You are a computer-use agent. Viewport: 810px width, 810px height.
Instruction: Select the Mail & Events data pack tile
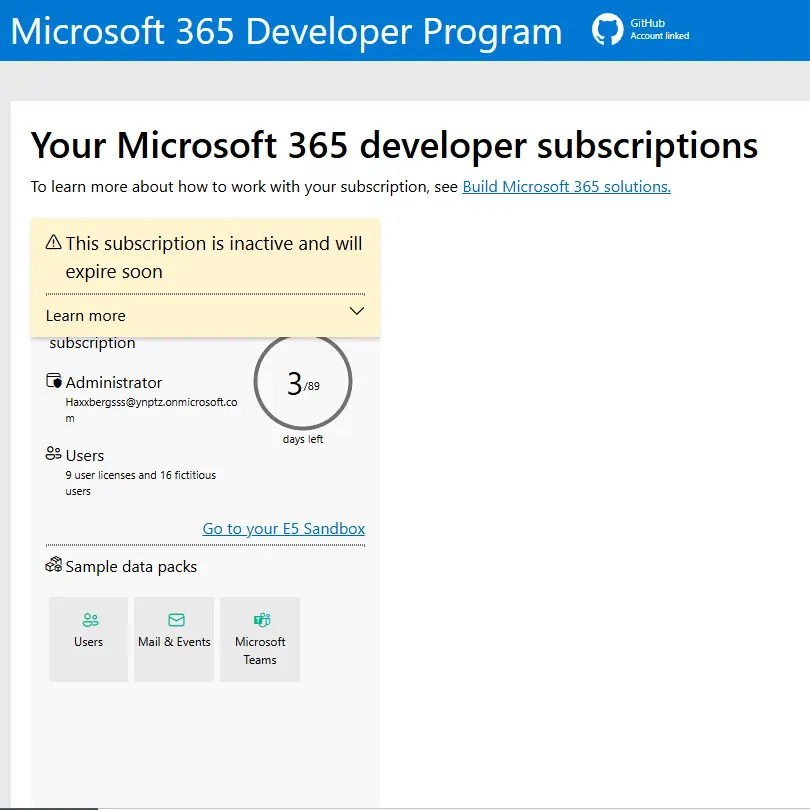[174, 639]
